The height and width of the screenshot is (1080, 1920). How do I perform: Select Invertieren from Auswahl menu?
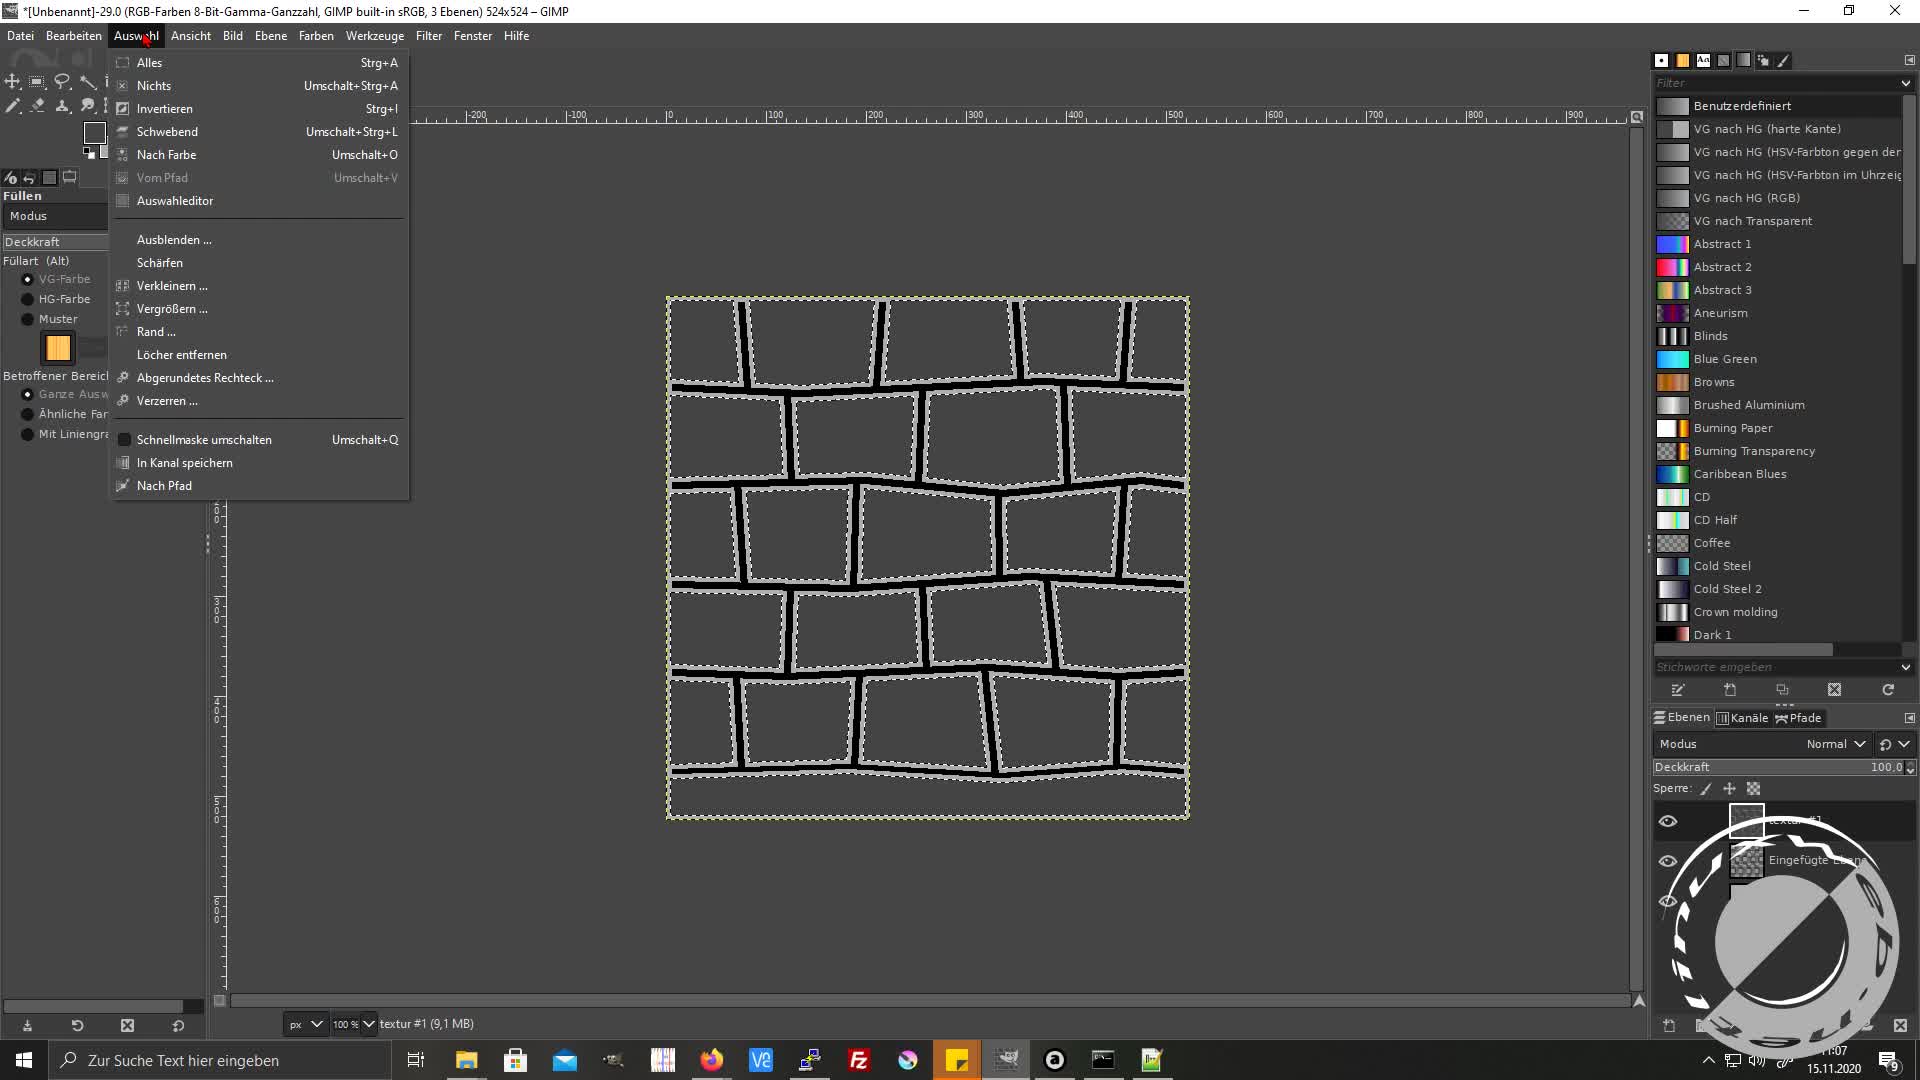coord(164,108)
